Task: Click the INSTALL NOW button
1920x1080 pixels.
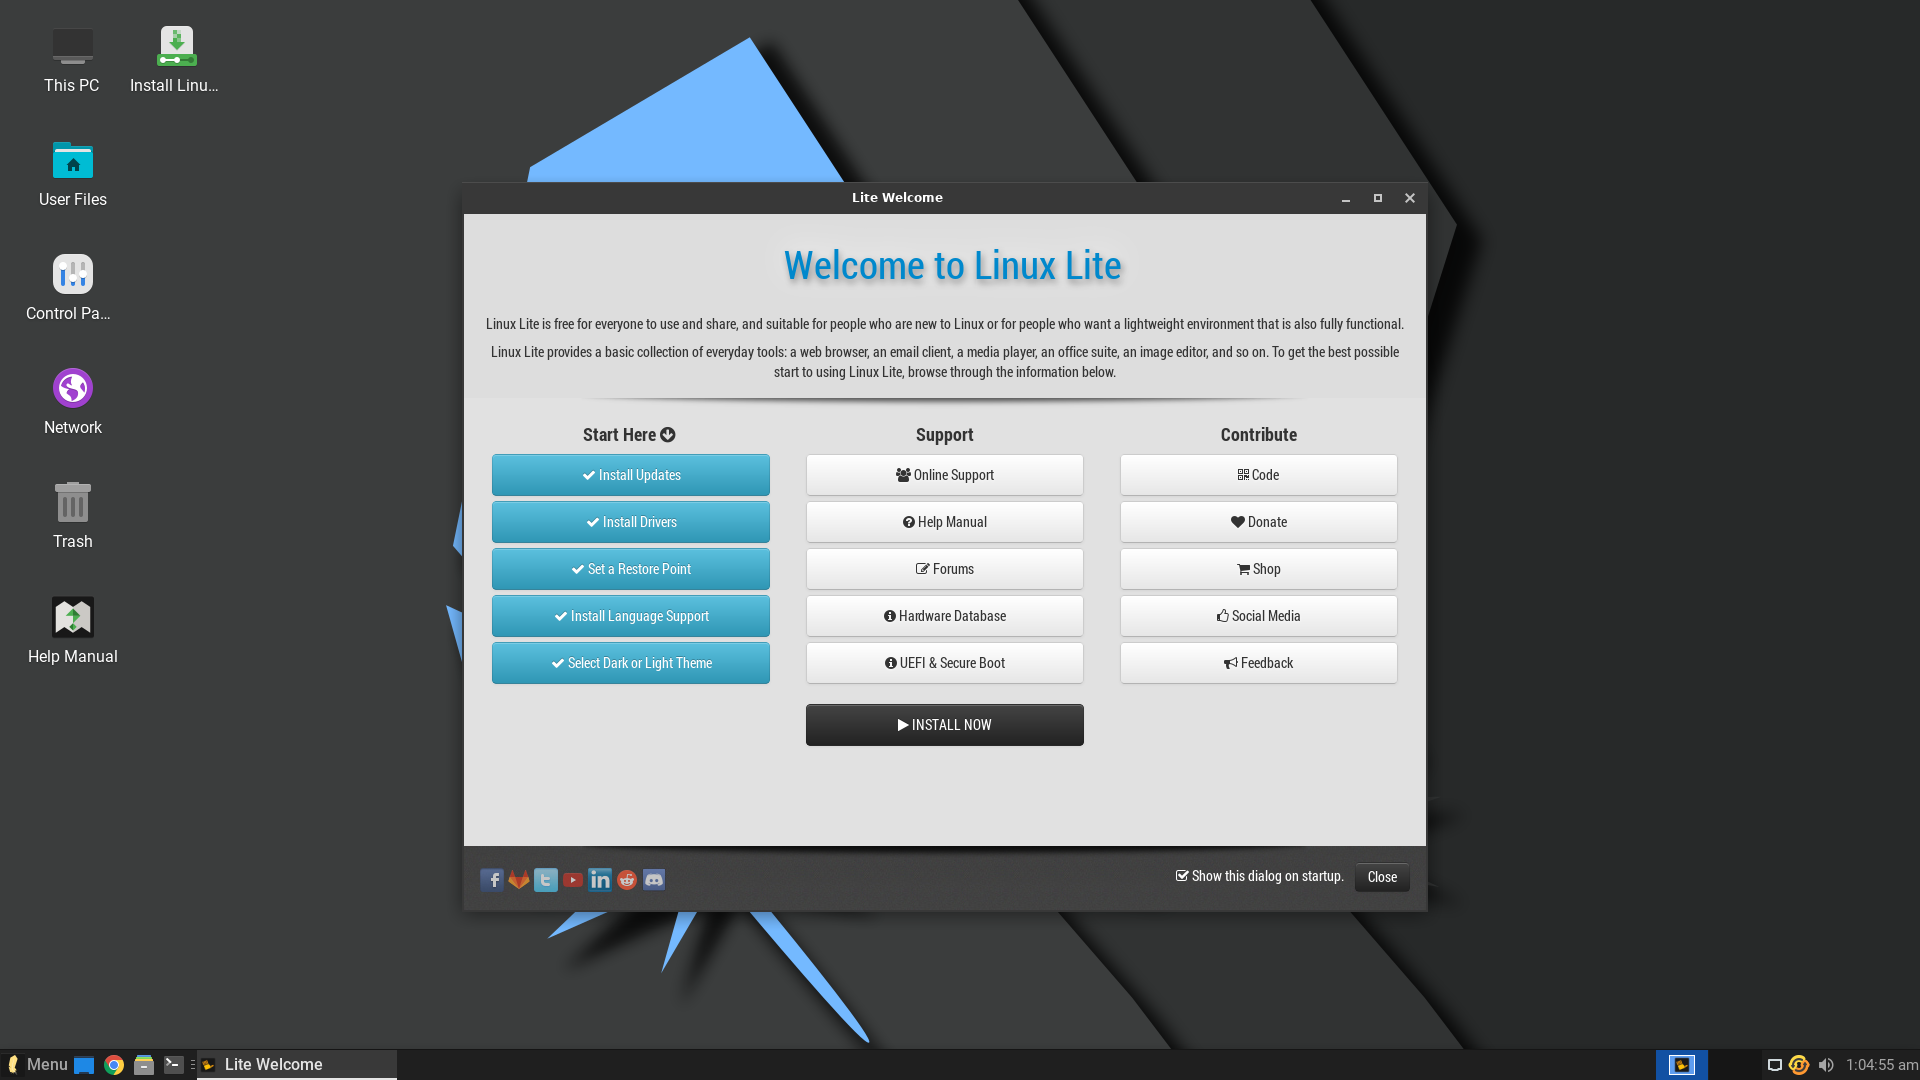Action: click(x=944, y=724)
